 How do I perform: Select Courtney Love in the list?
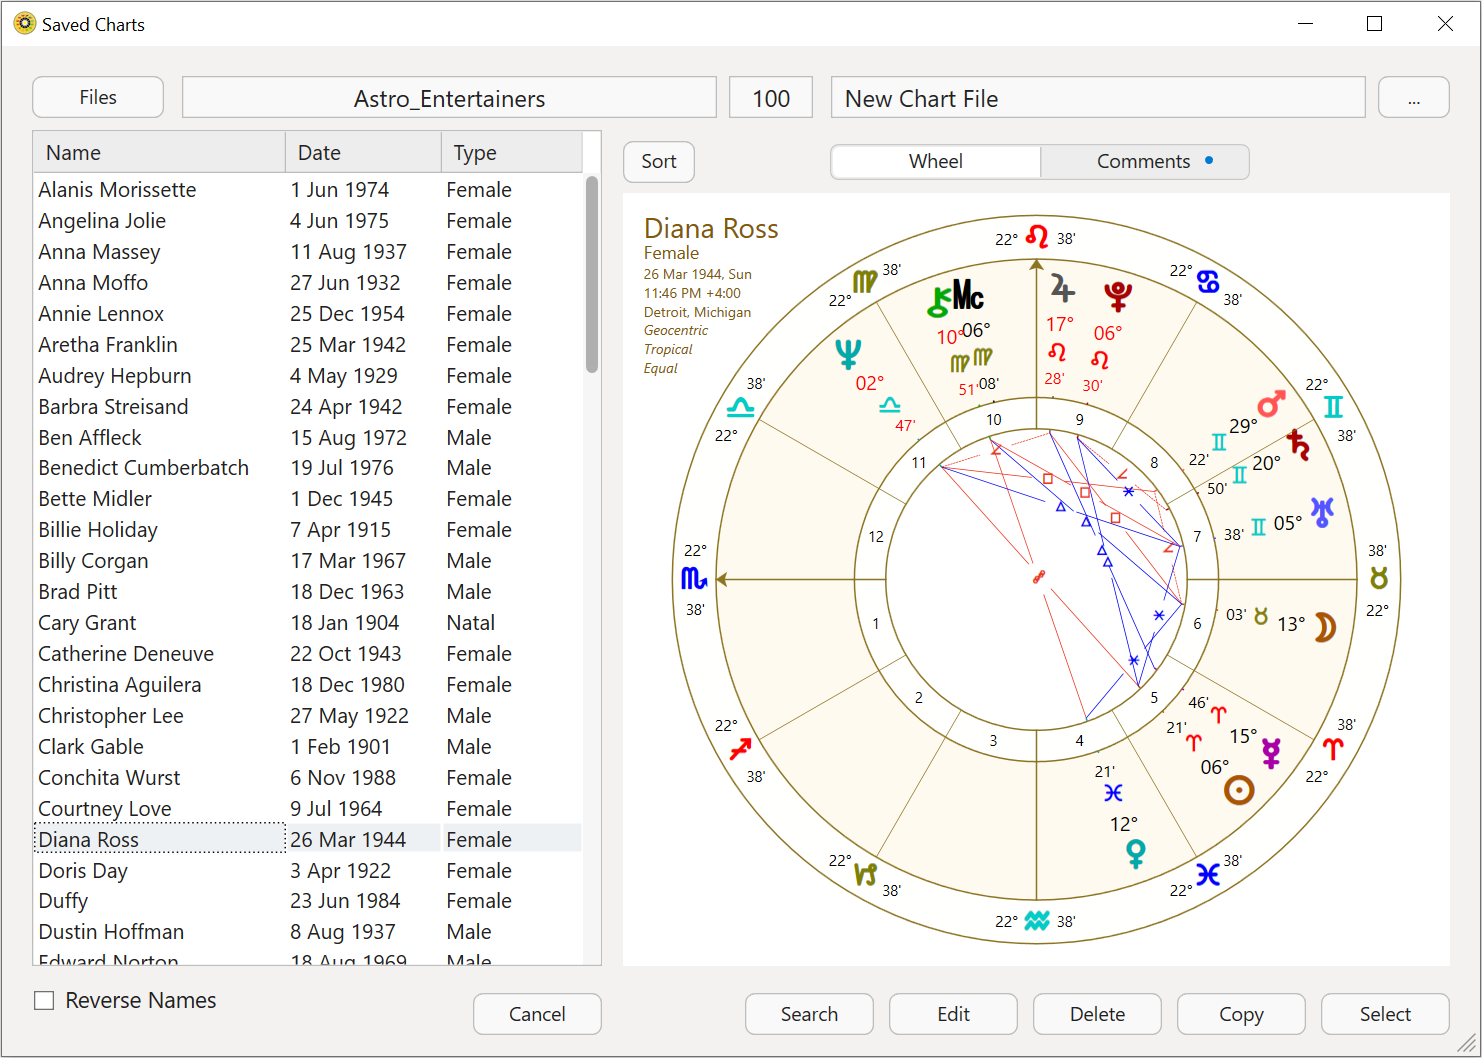pos(308,808)
